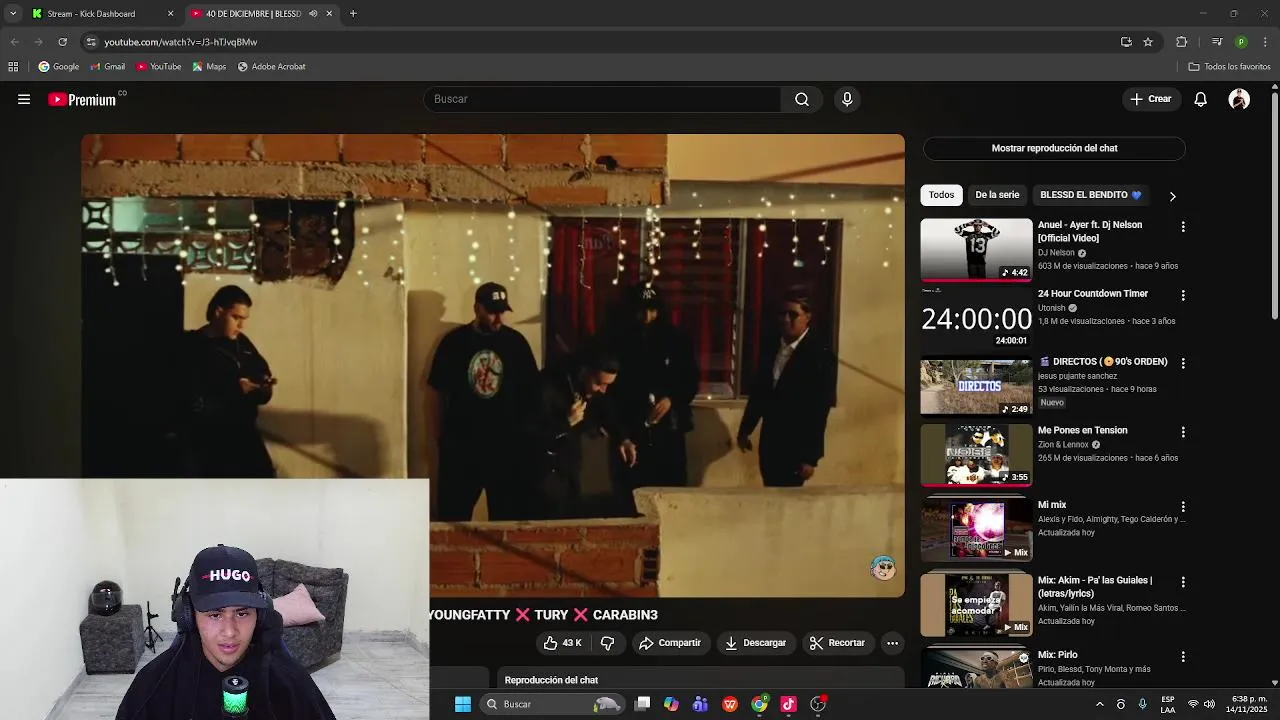This screenshot has width=1280, height=720.
Task: Open options menu for Mi mix
Action: (1183, 507)
